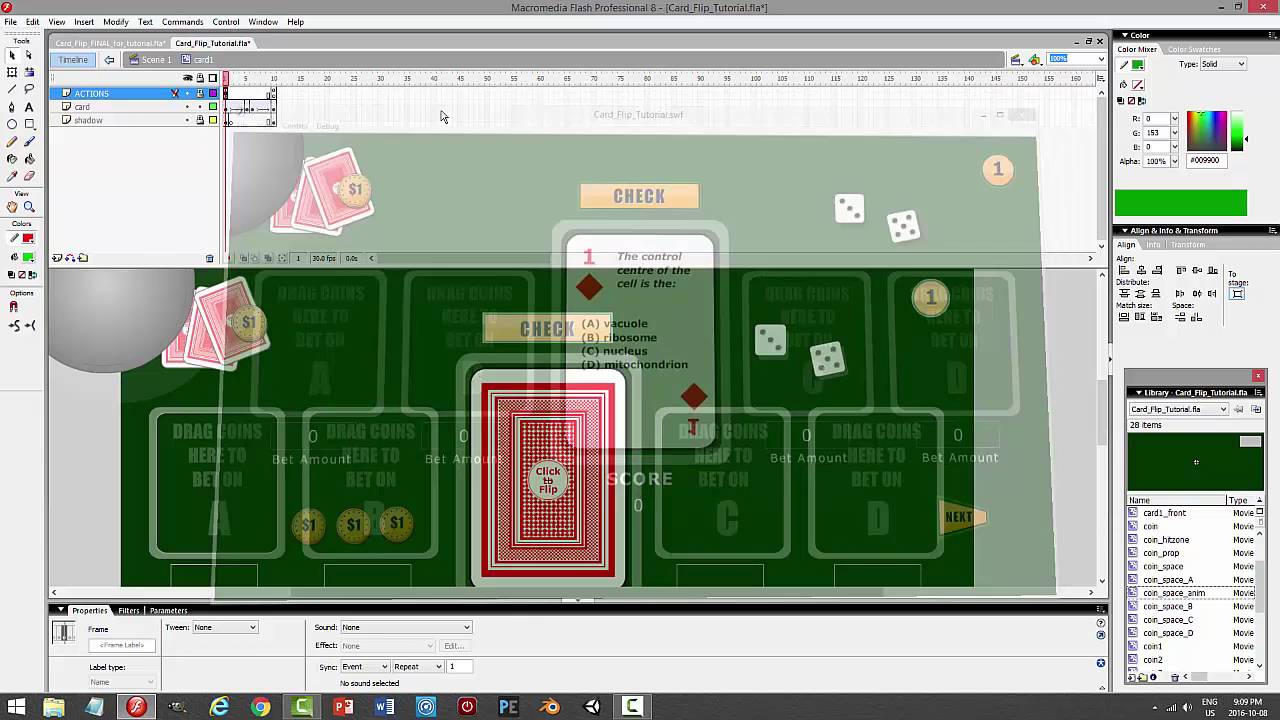Open the Library document dropdown

[x=1179, y=409]
